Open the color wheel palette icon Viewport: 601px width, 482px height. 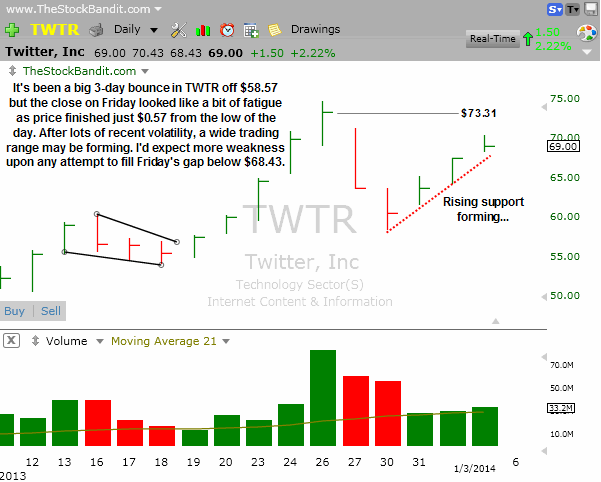click(x=587, y=33)
